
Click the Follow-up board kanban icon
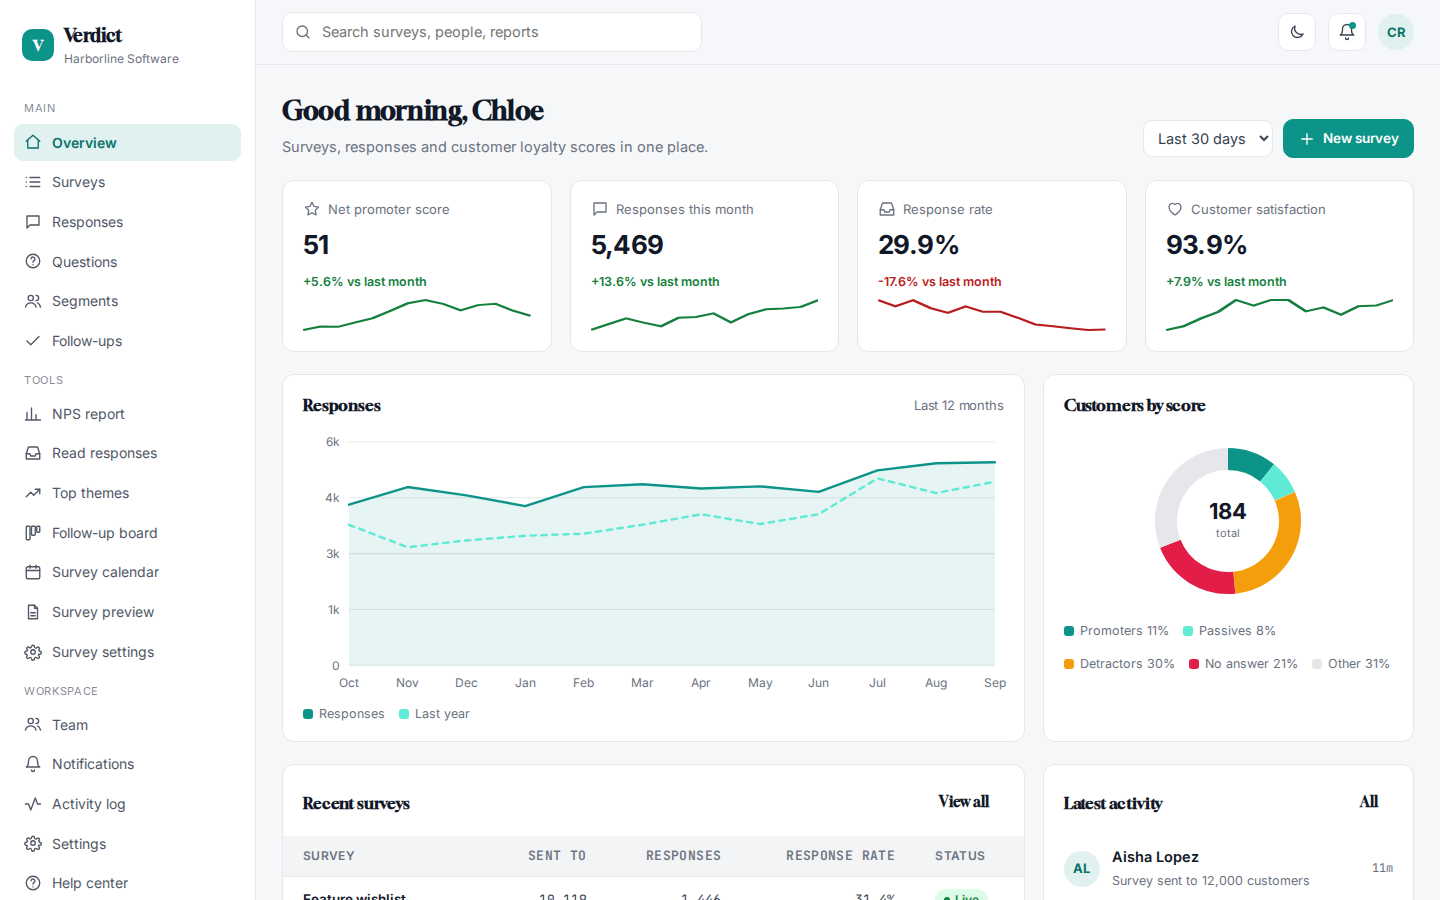33,533
